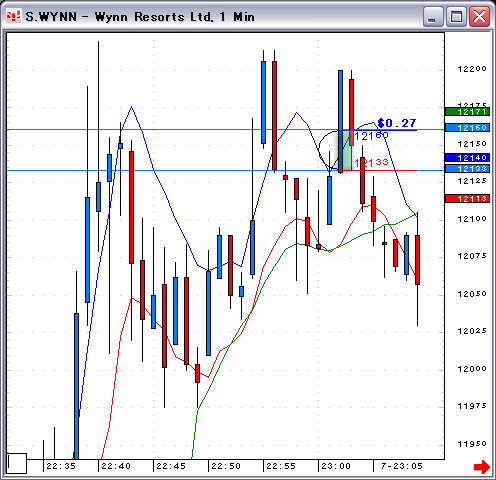
Task: Click the 23:00 time axis label
Action: [x=336, y=466]
